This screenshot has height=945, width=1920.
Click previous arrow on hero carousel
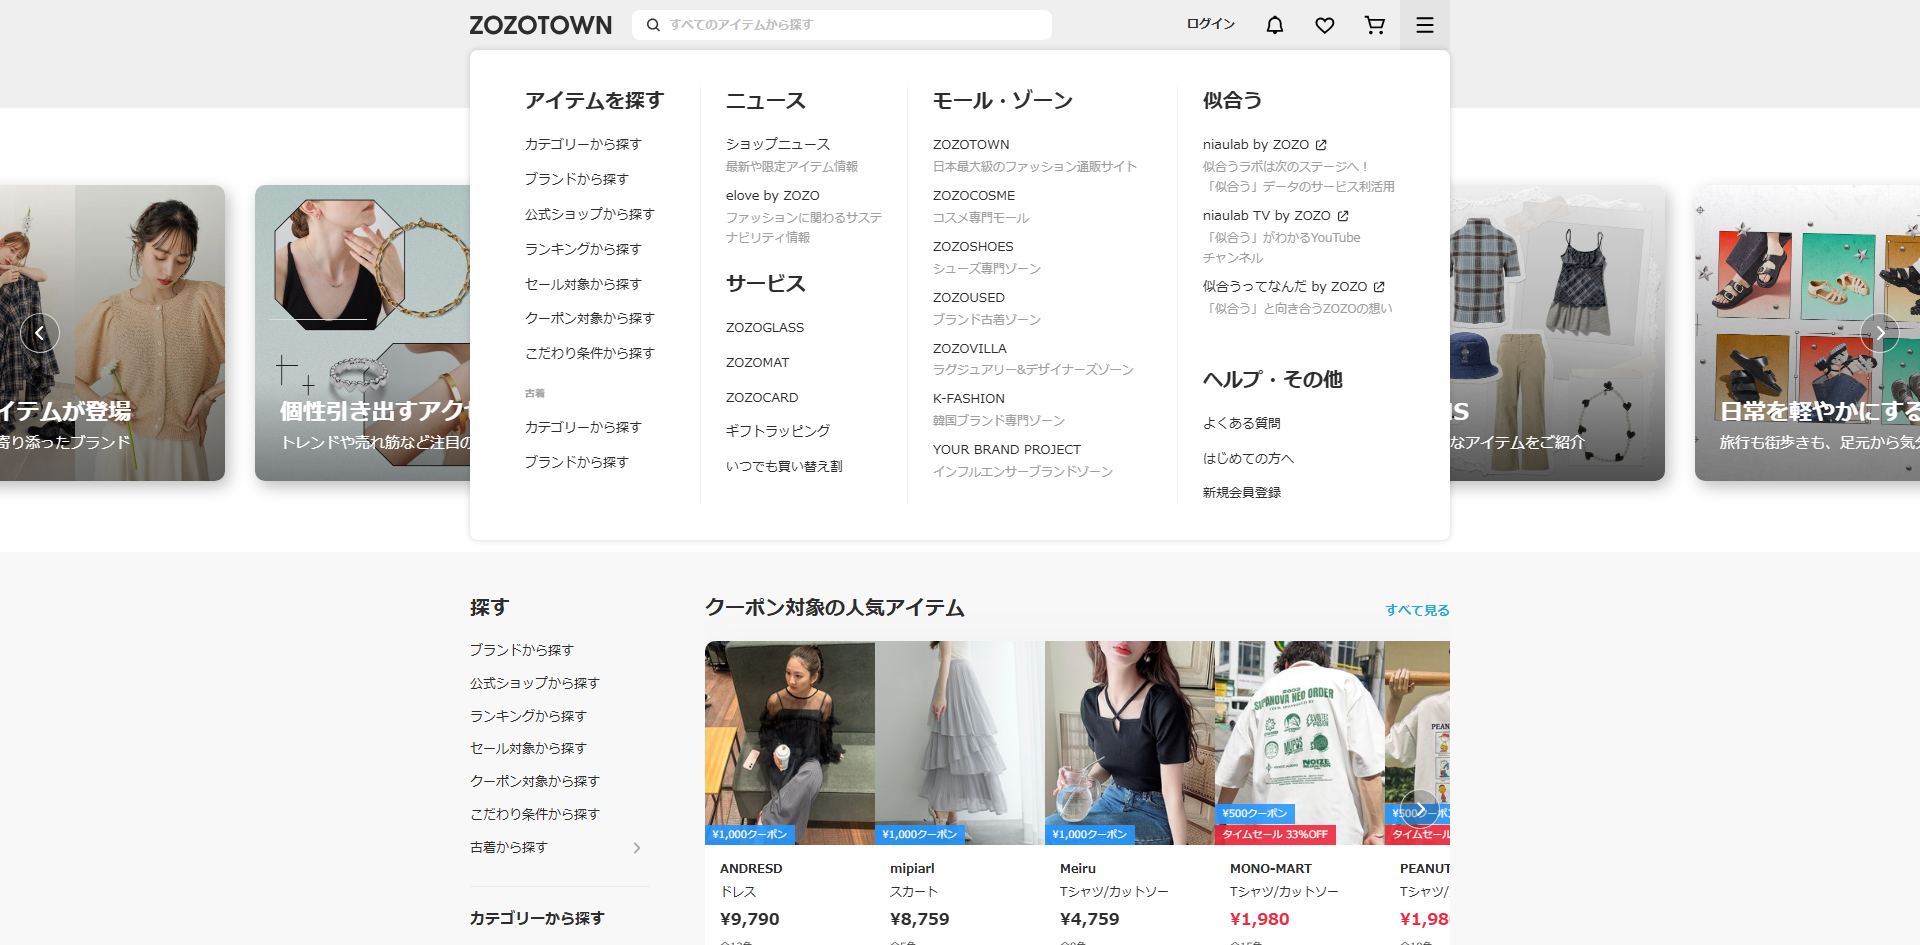pos(40,333)
